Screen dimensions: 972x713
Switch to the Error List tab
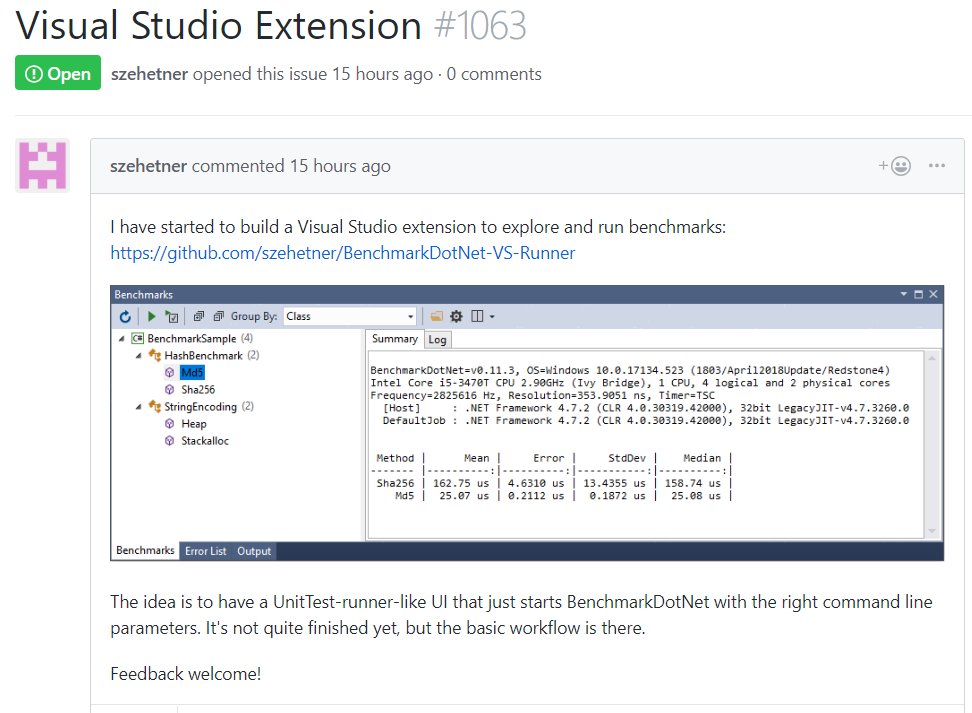(205, 551)
